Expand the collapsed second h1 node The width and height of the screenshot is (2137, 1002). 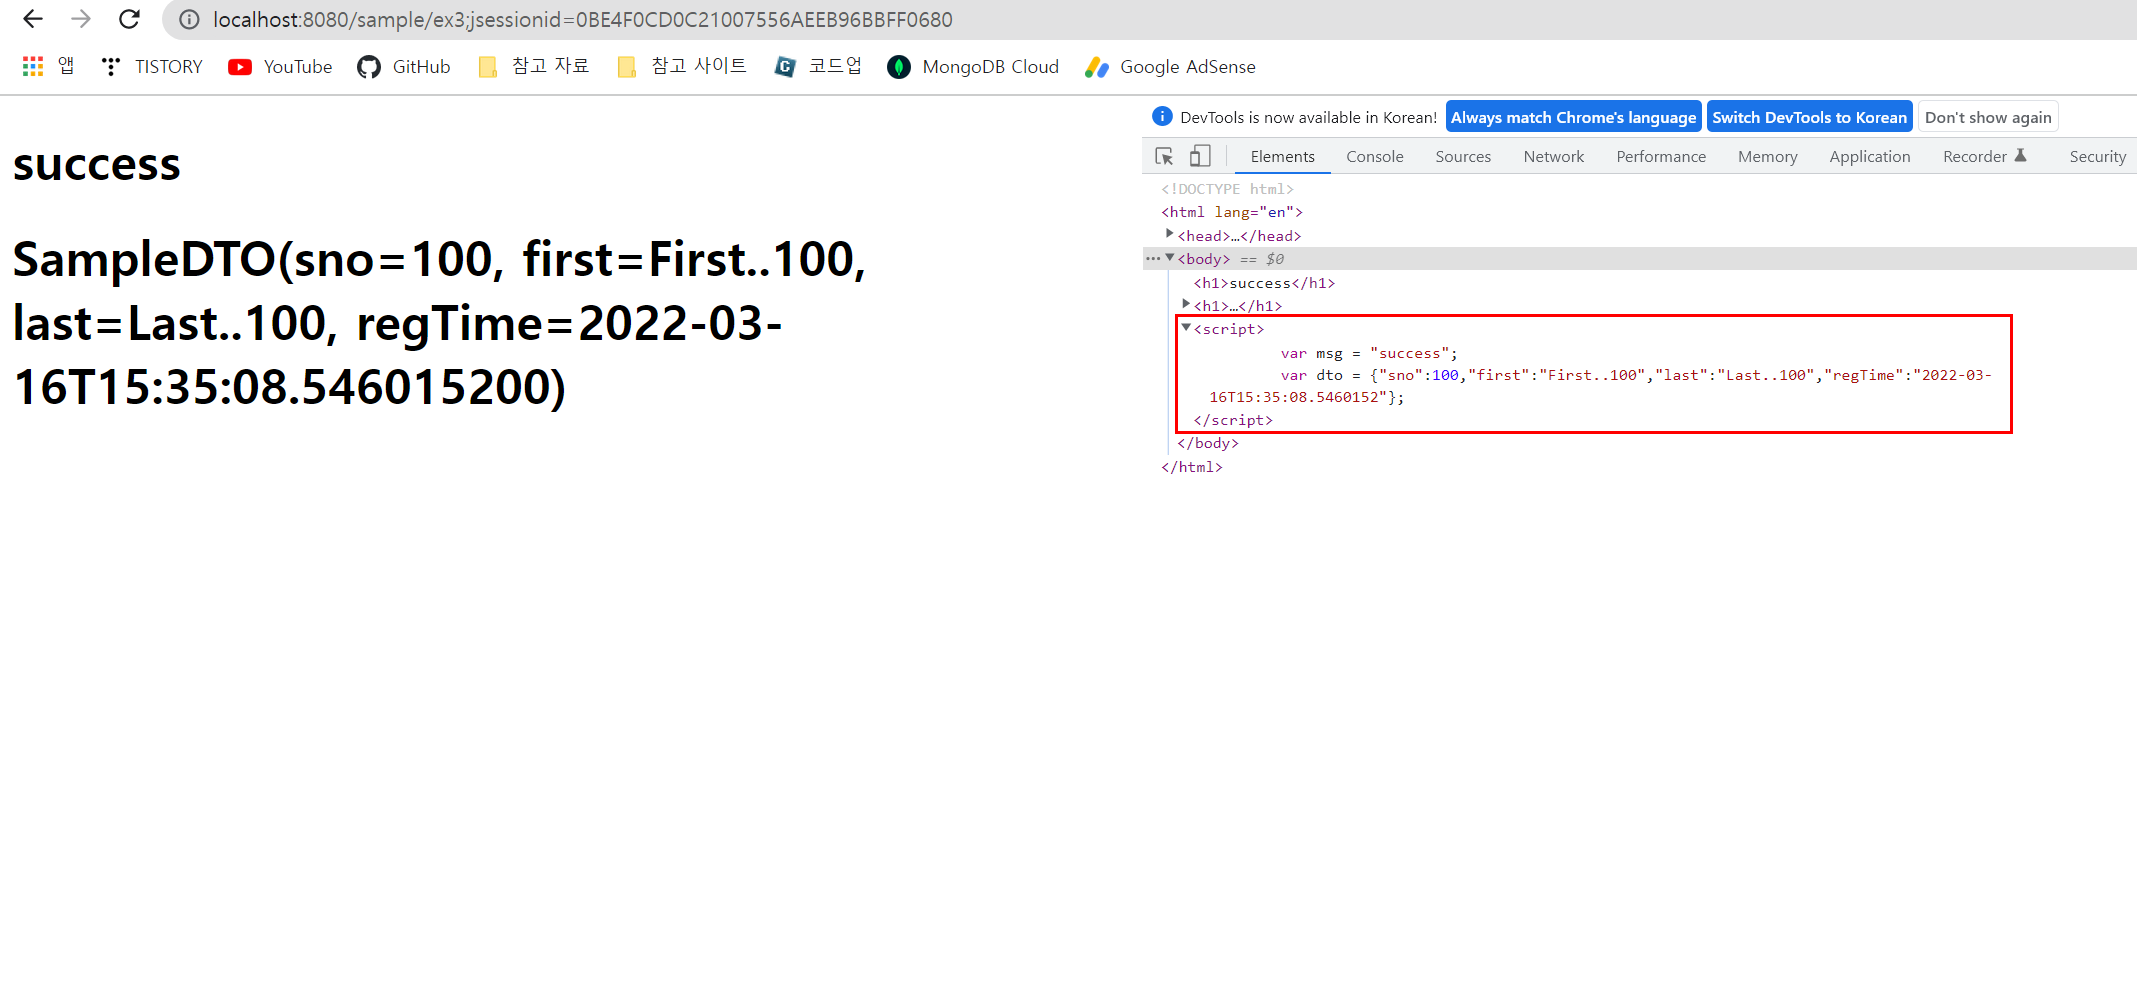[x=1186, y=304]
